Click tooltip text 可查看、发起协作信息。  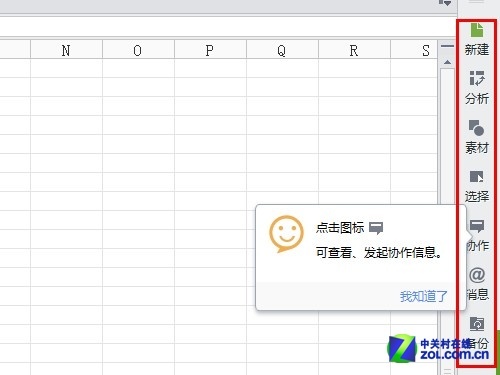tap(379, 253)
